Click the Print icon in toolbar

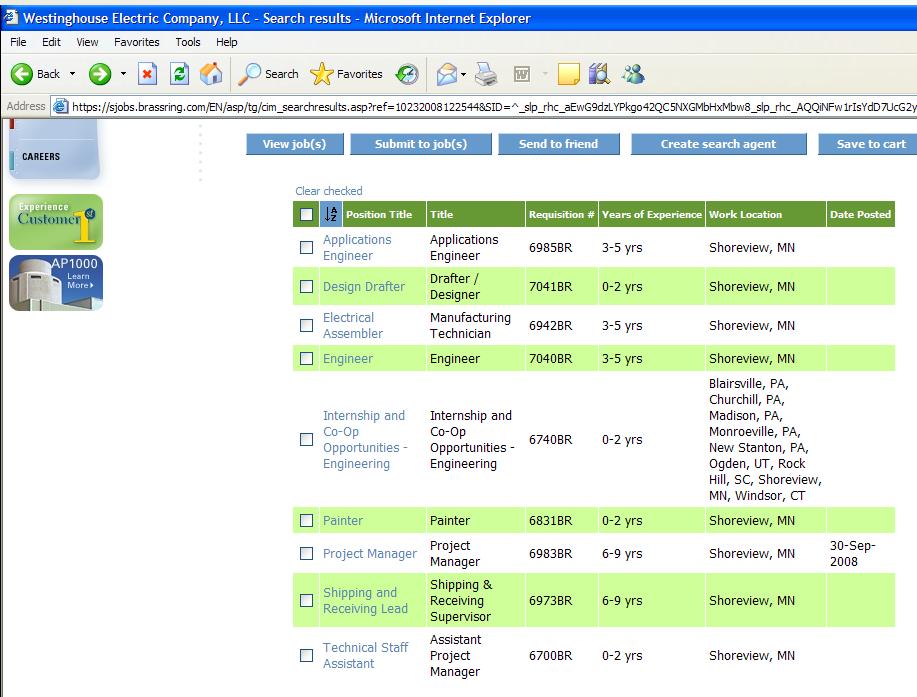tap(485, 74)
